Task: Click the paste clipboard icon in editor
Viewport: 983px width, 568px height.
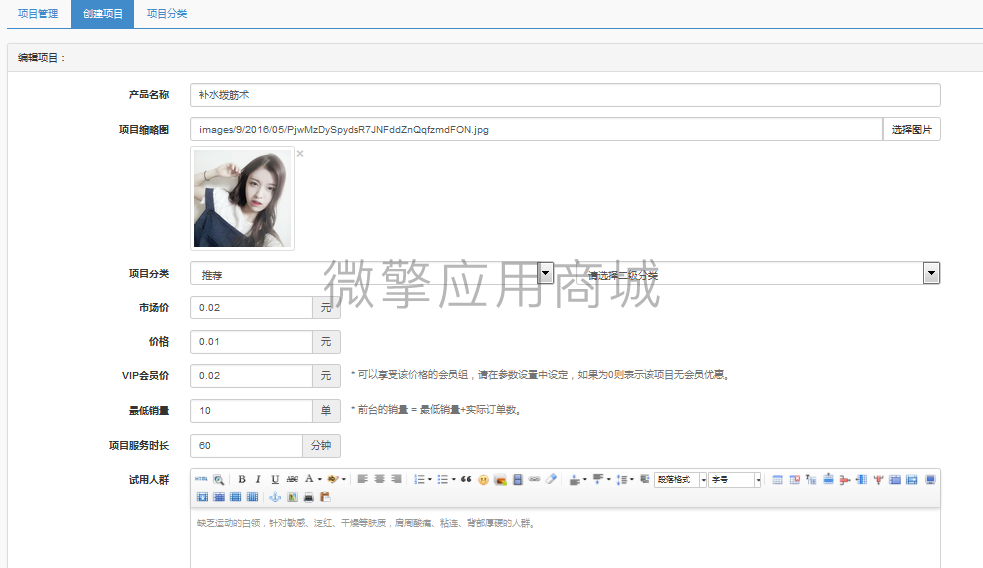Action: [x=325, y=497]
